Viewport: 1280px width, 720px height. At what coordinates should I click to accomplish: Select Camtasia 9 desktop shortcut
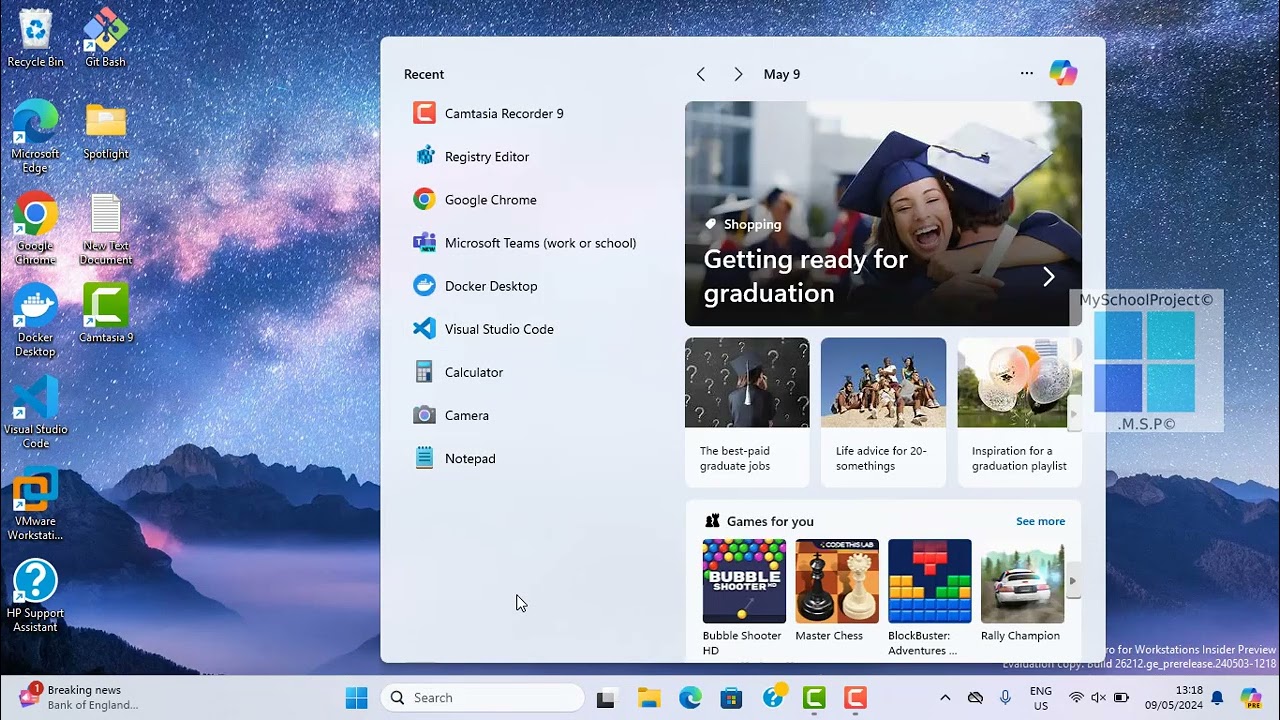(x=105, y=315)
